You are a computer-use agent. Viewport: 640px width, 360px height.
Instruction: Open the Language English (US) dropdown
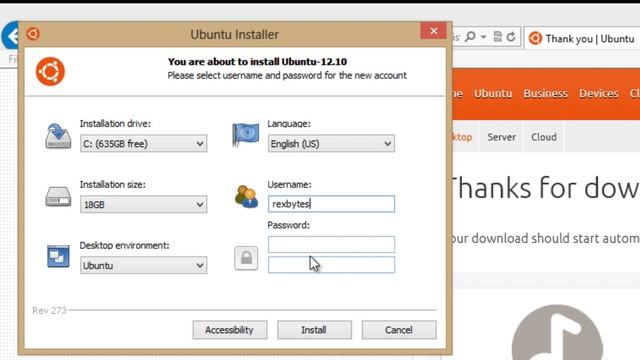tap(331, 144)
